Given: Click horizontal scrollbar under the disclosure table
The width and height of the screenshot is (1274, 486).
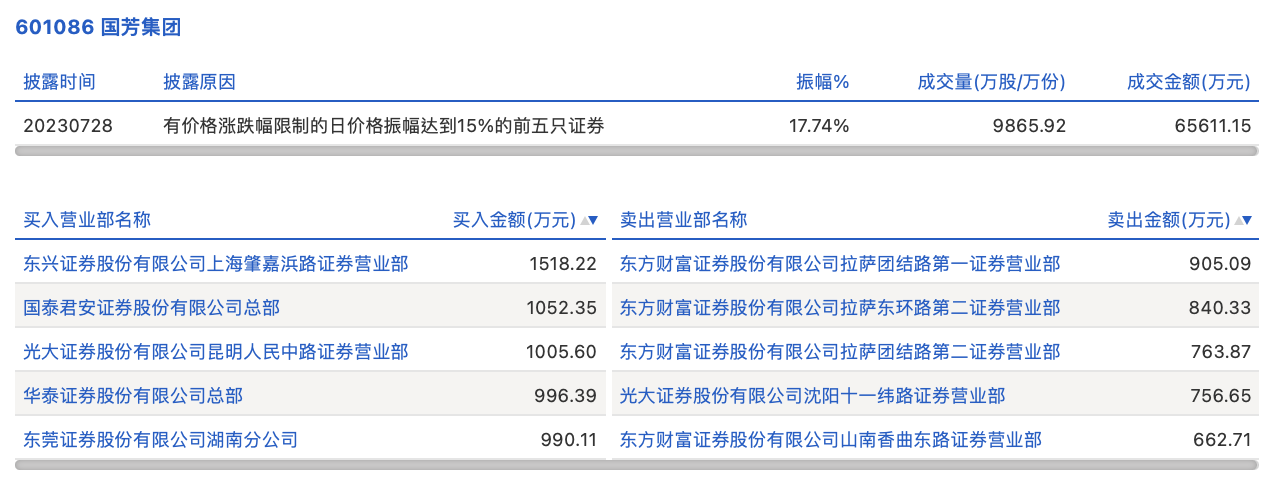Looking at the screenshot, I should [x=636, y=151].
